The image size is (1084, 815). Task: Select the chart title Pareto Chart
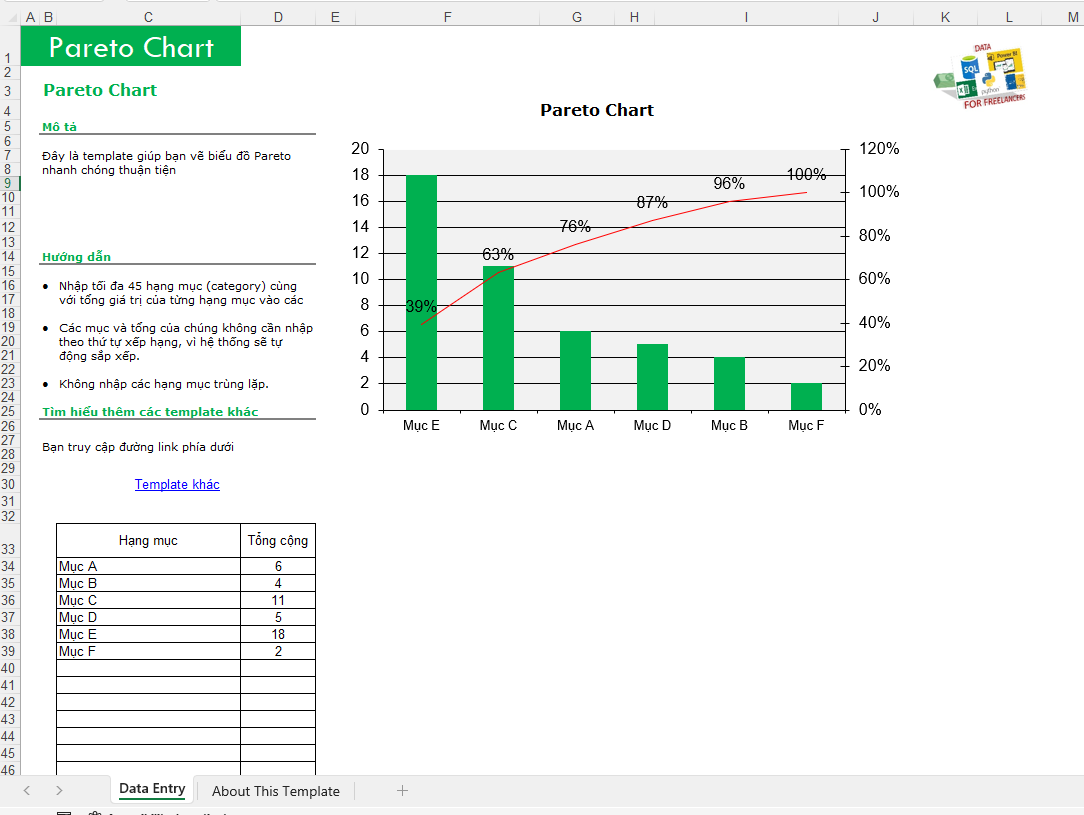tap(597, 110)
